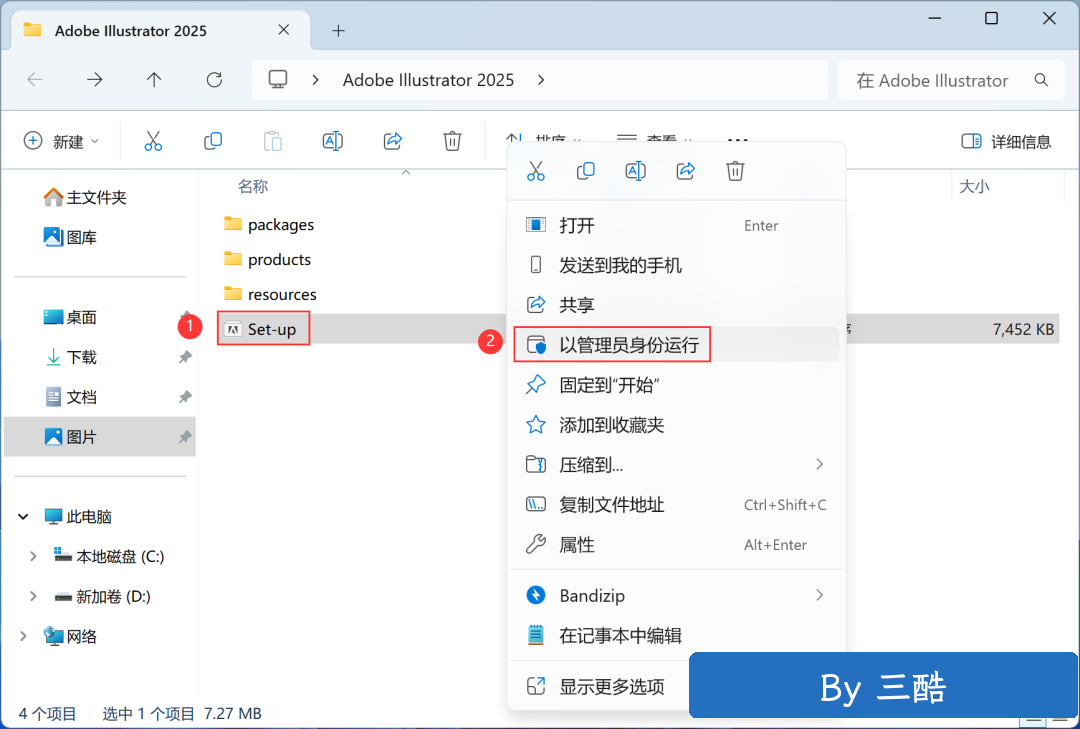
Task: Go back with the left arrow
Action: [34, 80]
